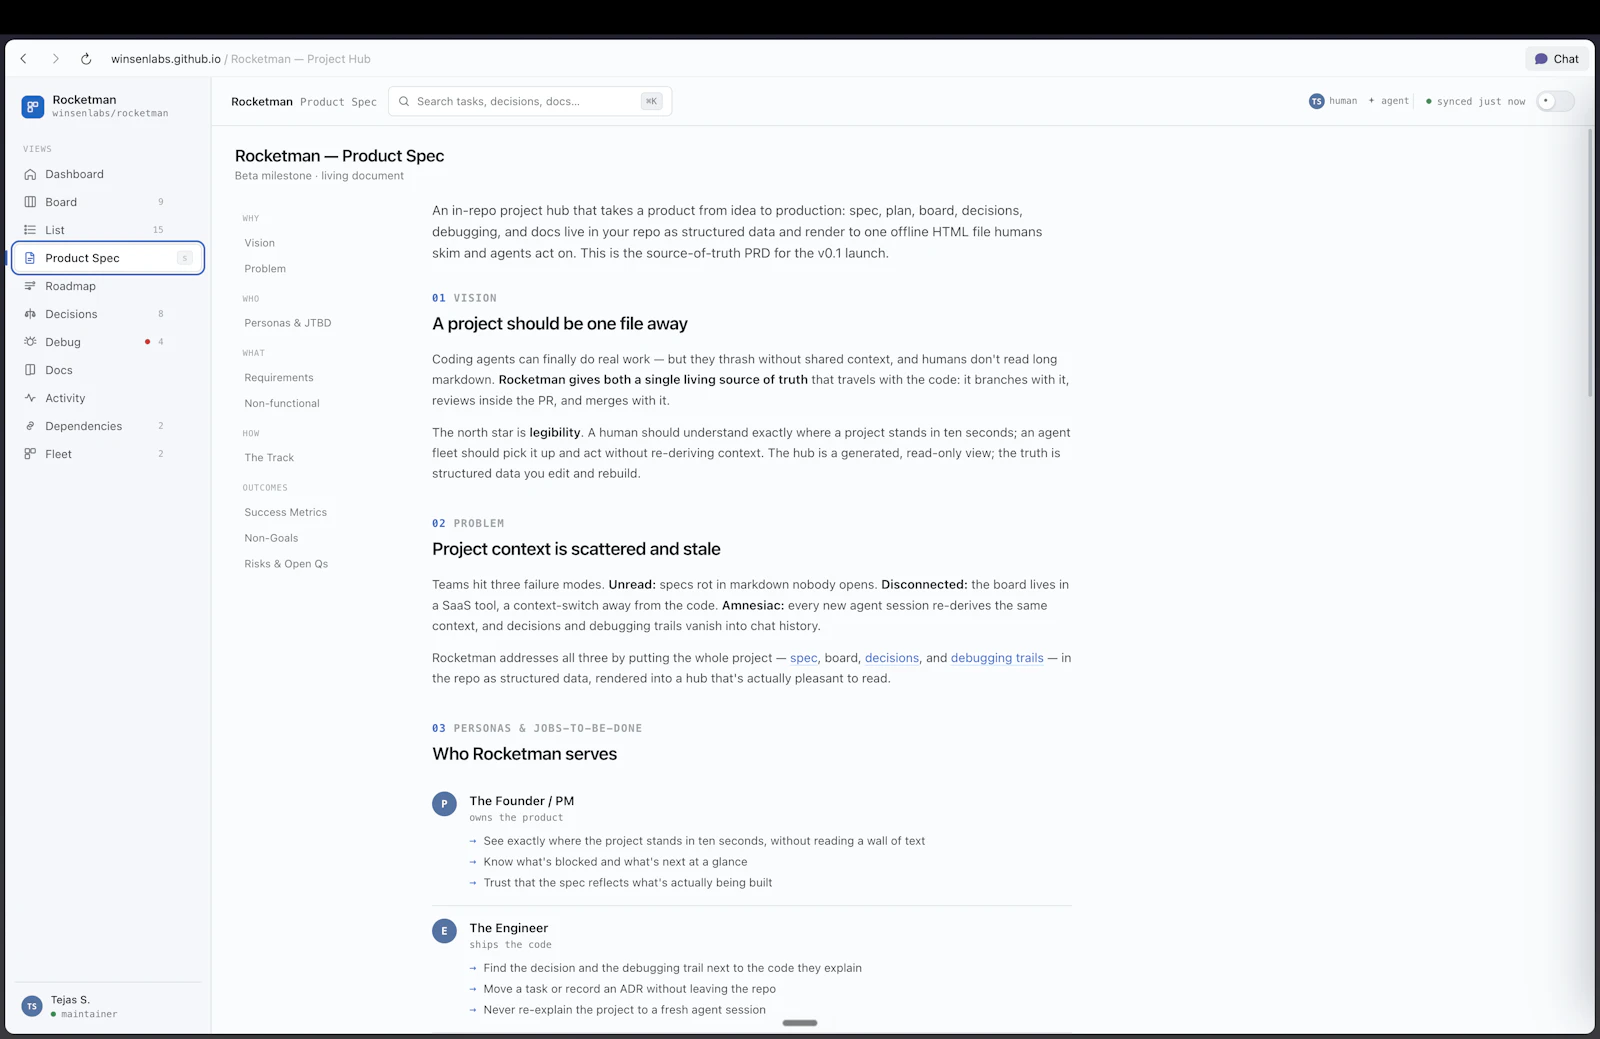Click the ⌘K shortcut badge
Screen dimensions: 1600x1039
tap(651, 101)
